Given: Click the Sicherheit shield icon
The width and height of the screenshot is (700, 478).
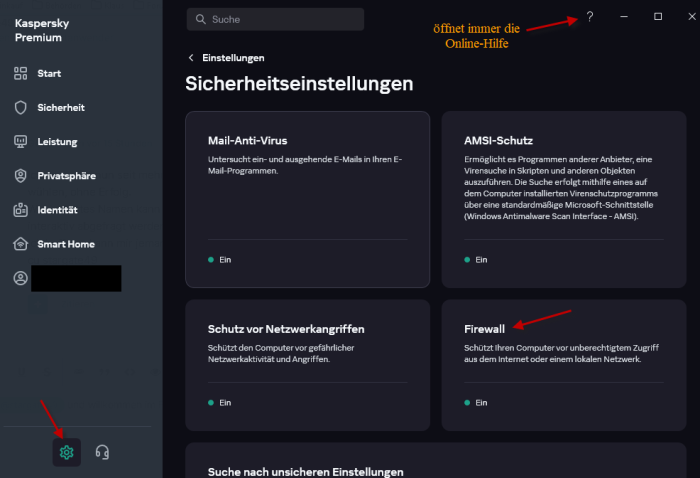Looking at the screenshot, I should pyautogui.click(x=21, y=108).
